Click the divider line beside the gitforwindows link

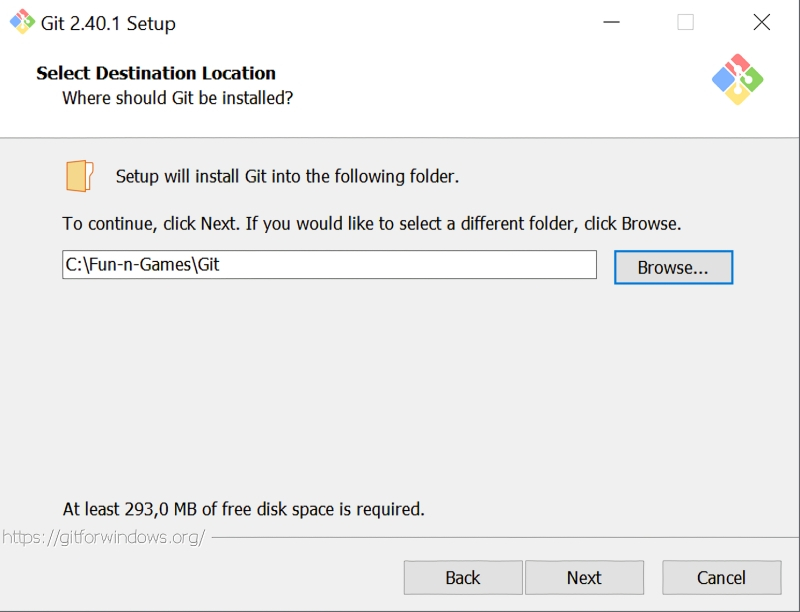[x=500, y=537]
